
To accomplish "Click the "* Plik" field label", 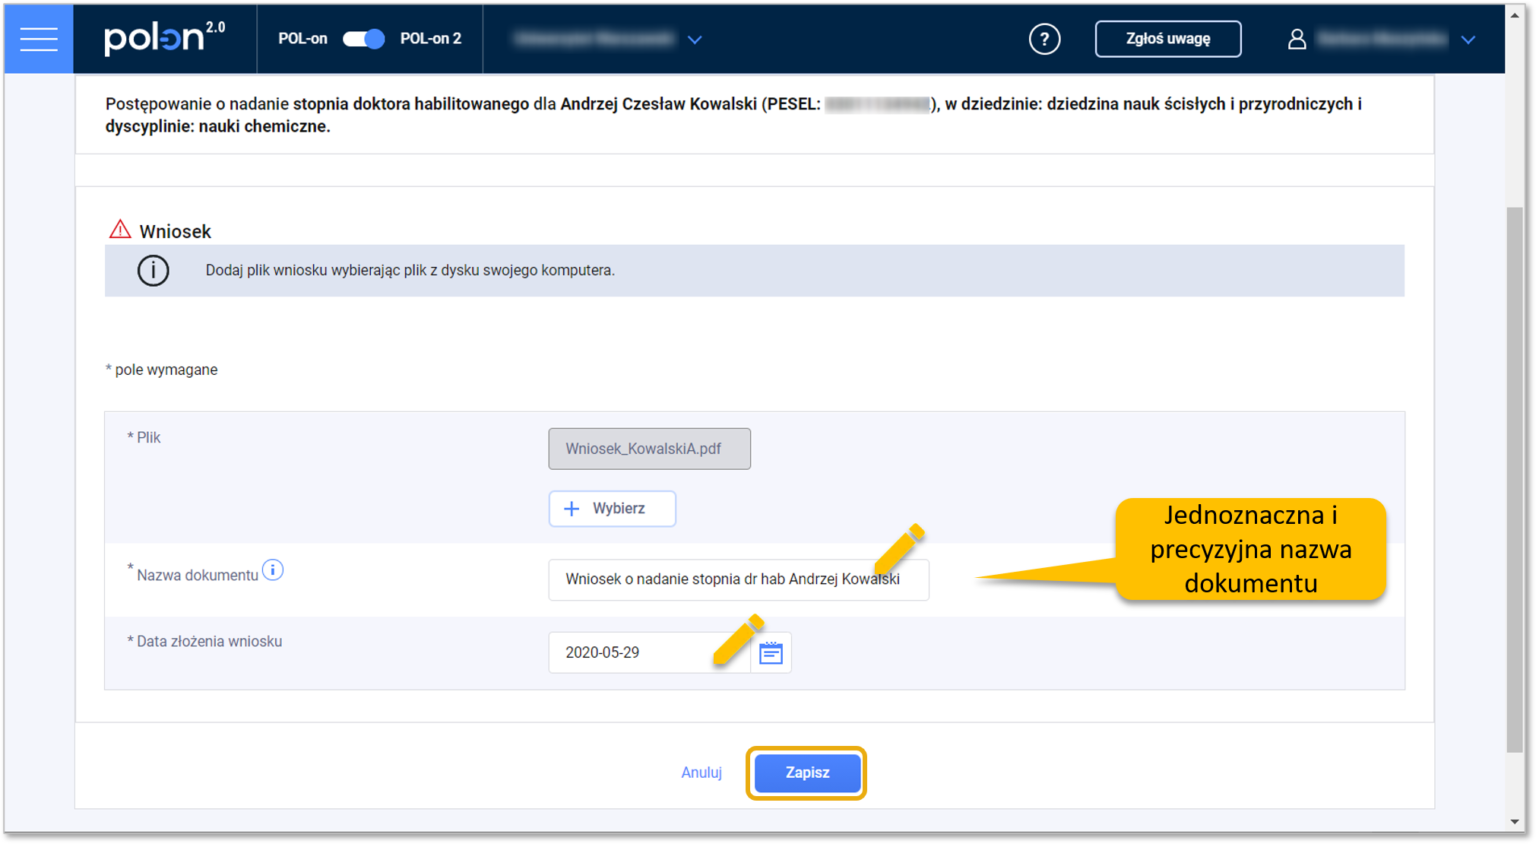I will 144,437.
